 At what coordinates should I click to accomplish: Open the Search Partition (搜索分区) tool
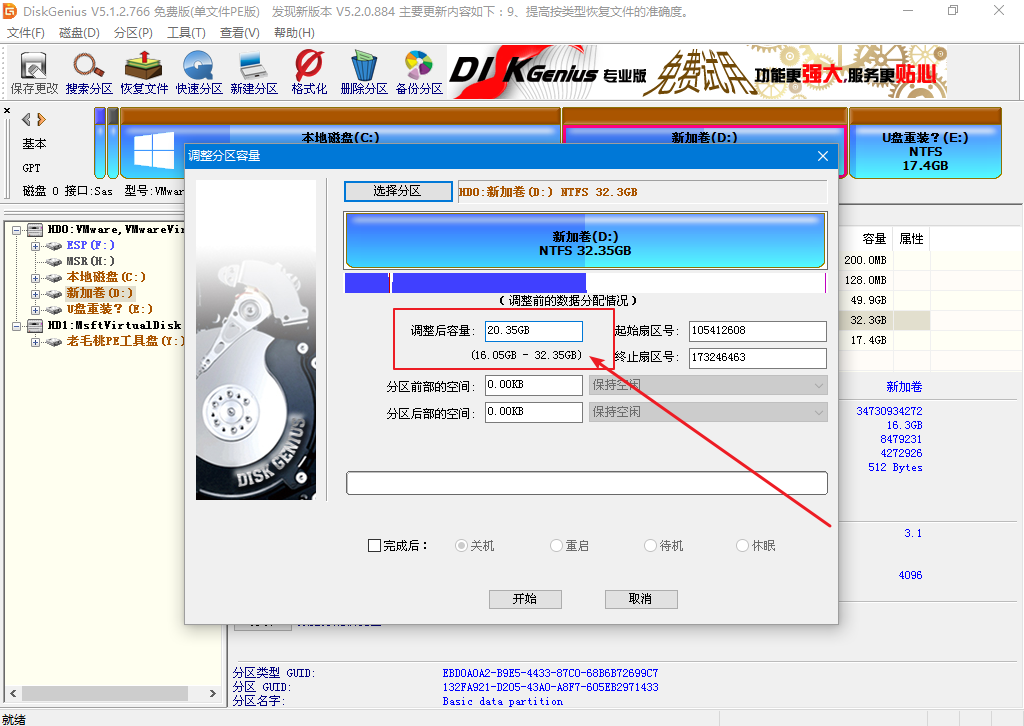click(x=89, y=72)
